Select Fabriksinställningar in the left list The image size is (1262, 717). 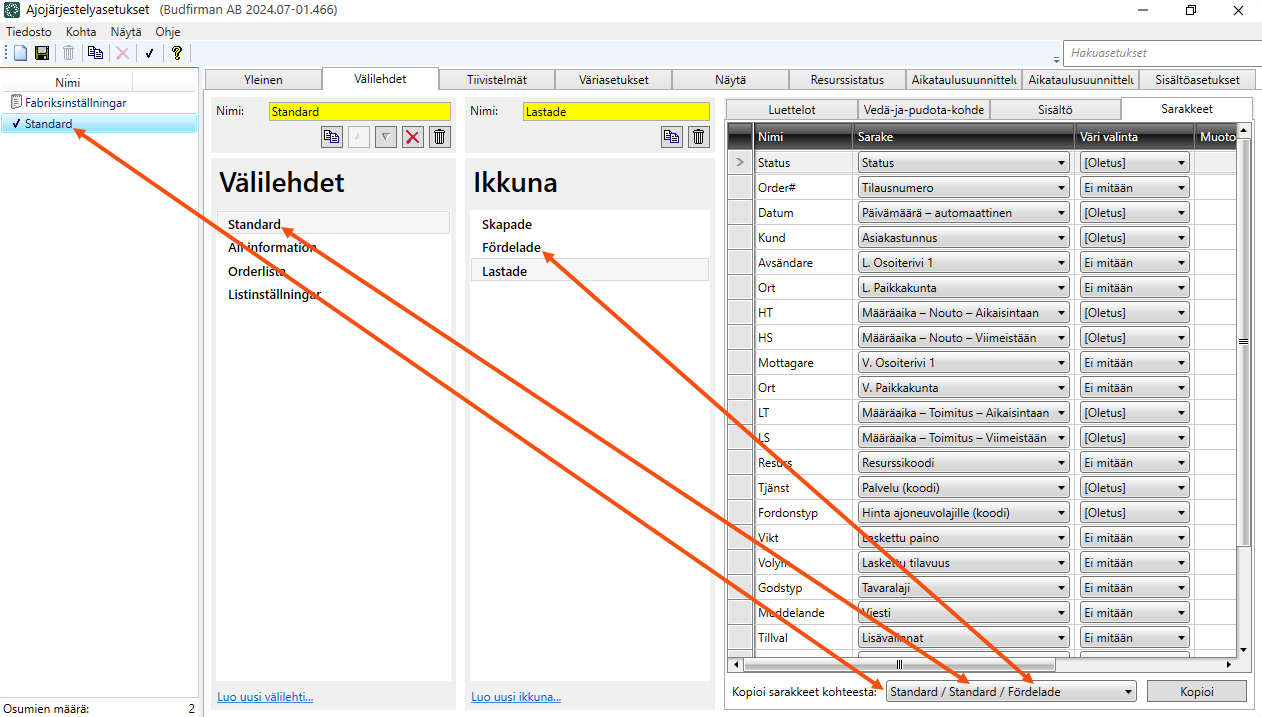(x=75, y=102)
